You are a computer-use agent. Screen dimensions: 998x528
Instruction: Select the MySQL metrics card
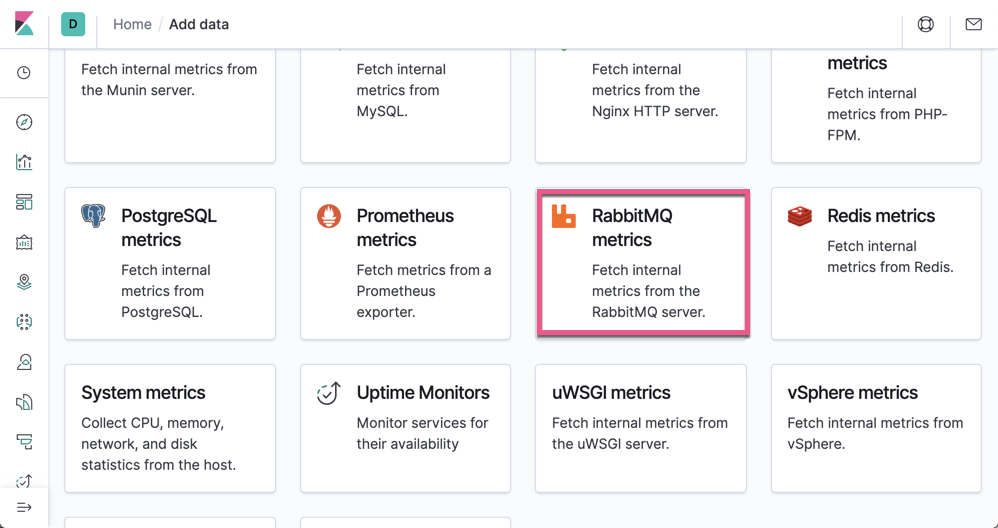tap(405, 106)
